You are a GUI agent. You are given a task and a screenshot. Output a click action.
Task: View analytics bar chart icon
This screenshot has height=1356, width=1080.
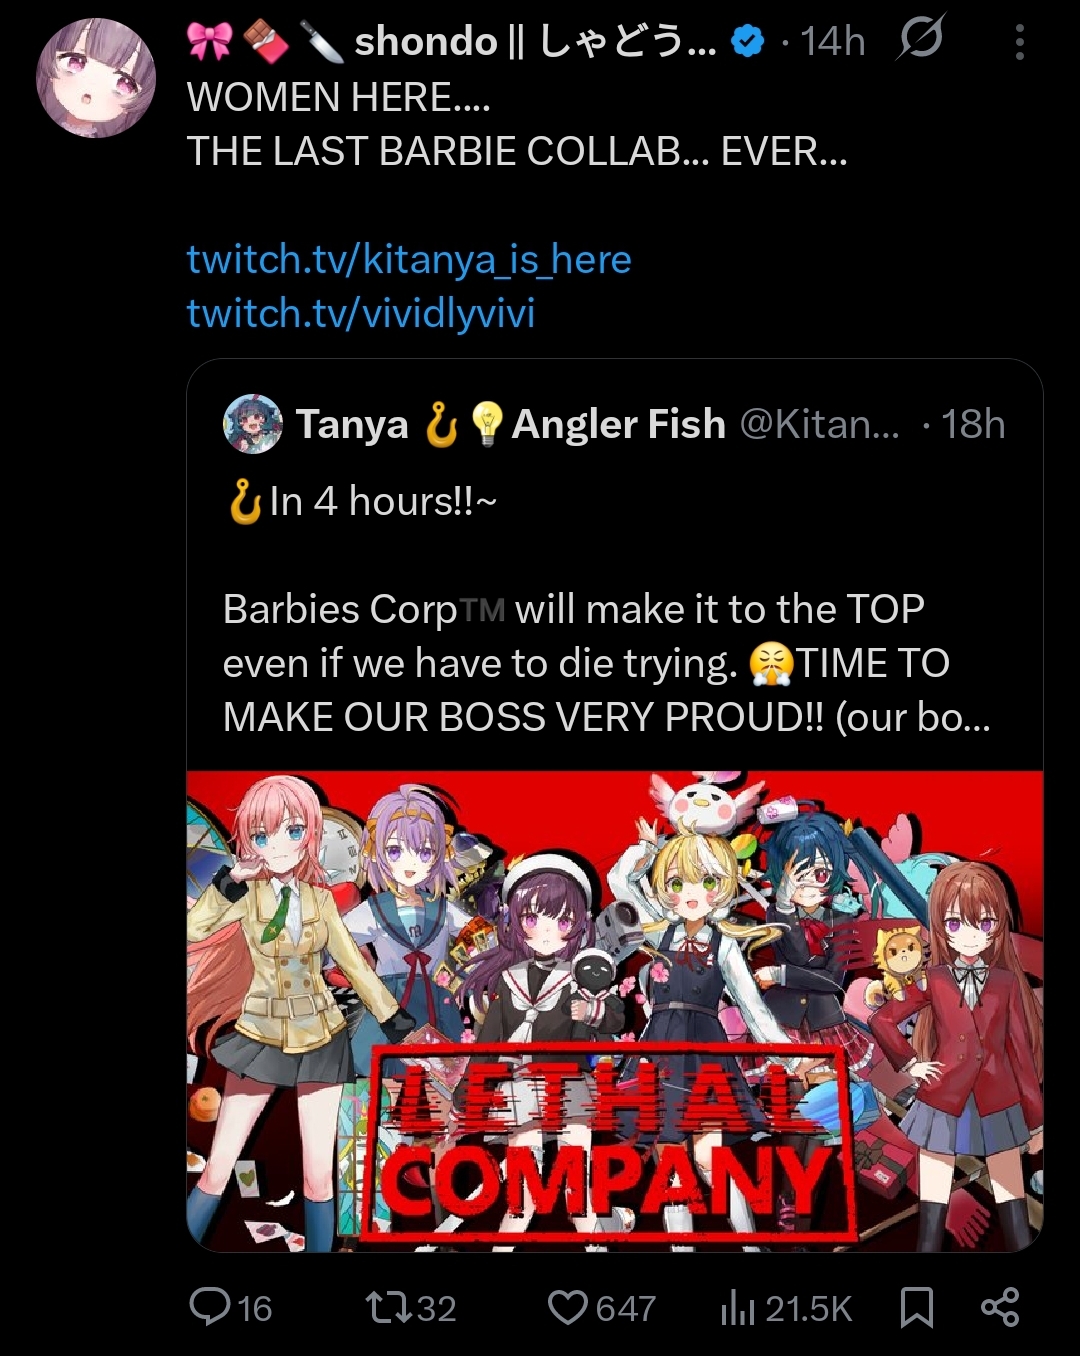[x=737, y=1308]
